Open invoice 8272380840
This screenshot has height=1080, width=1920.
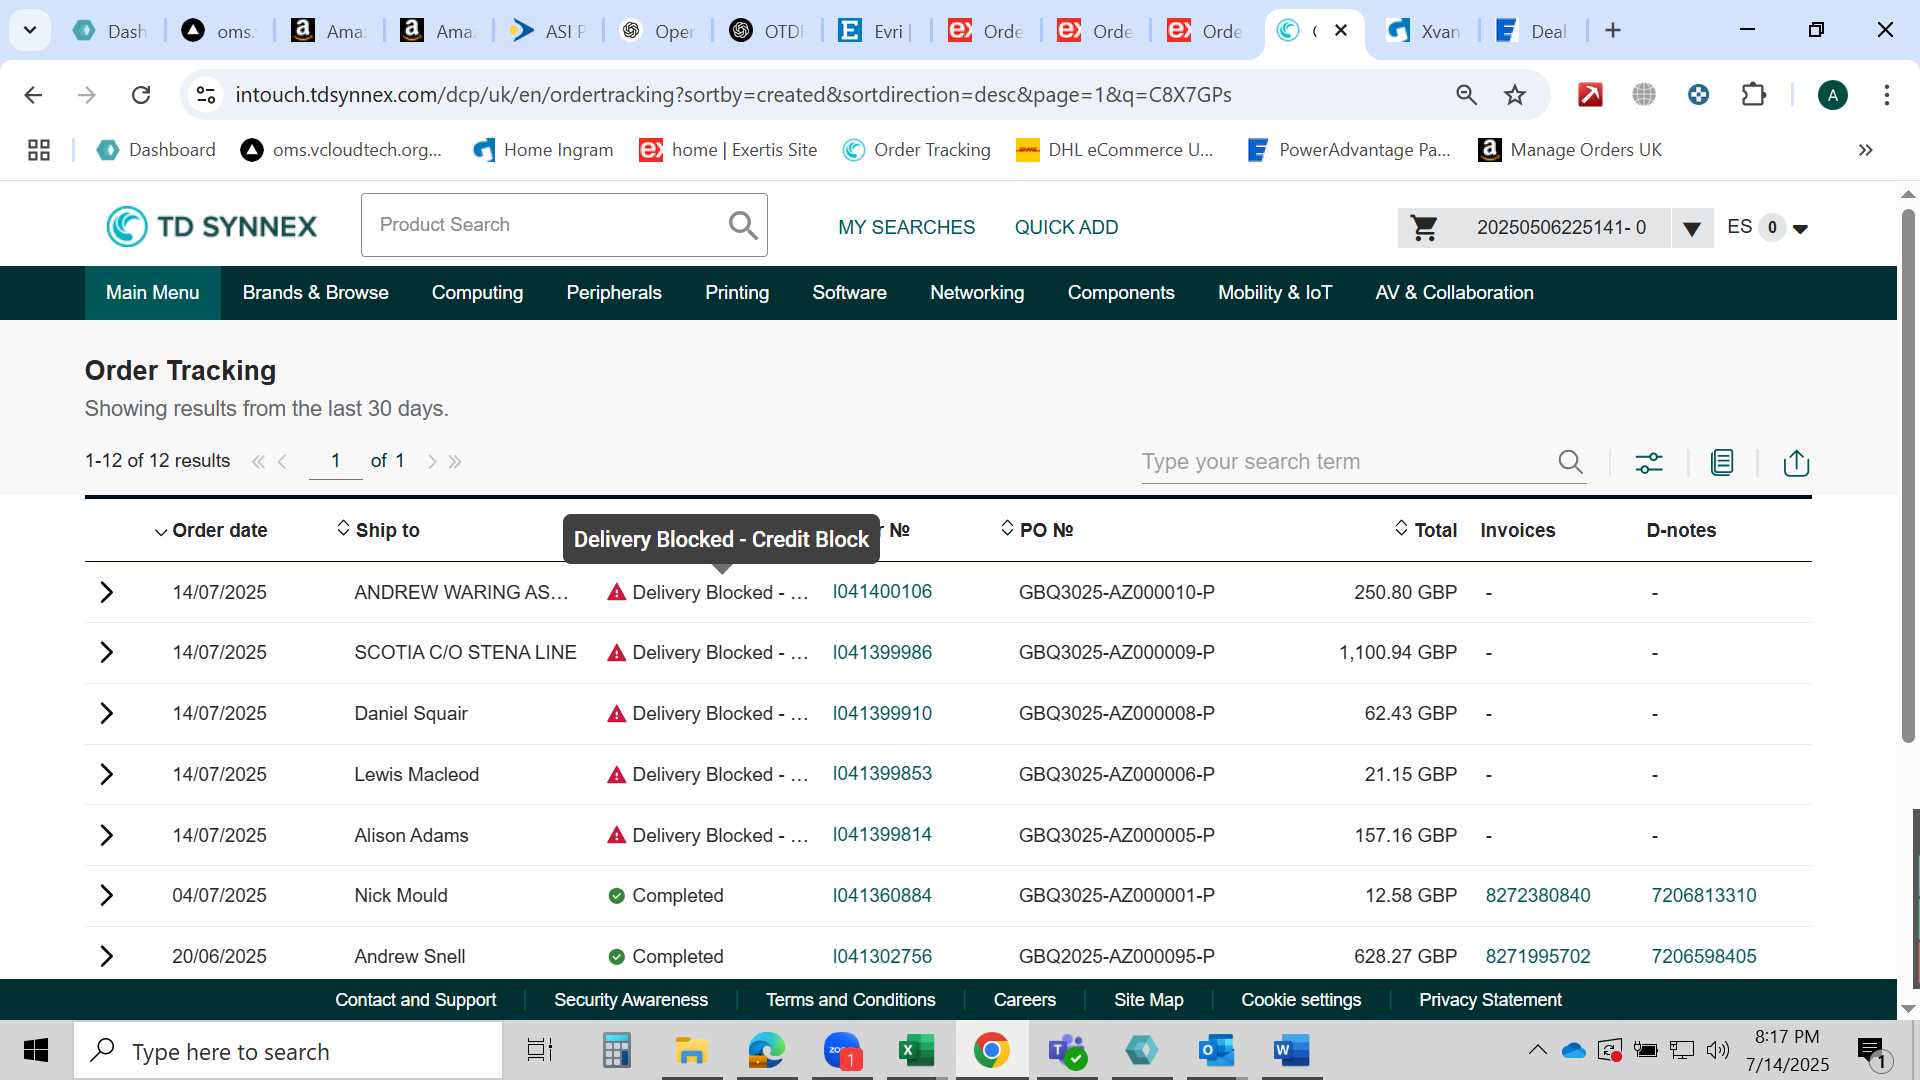[1537, 895]
